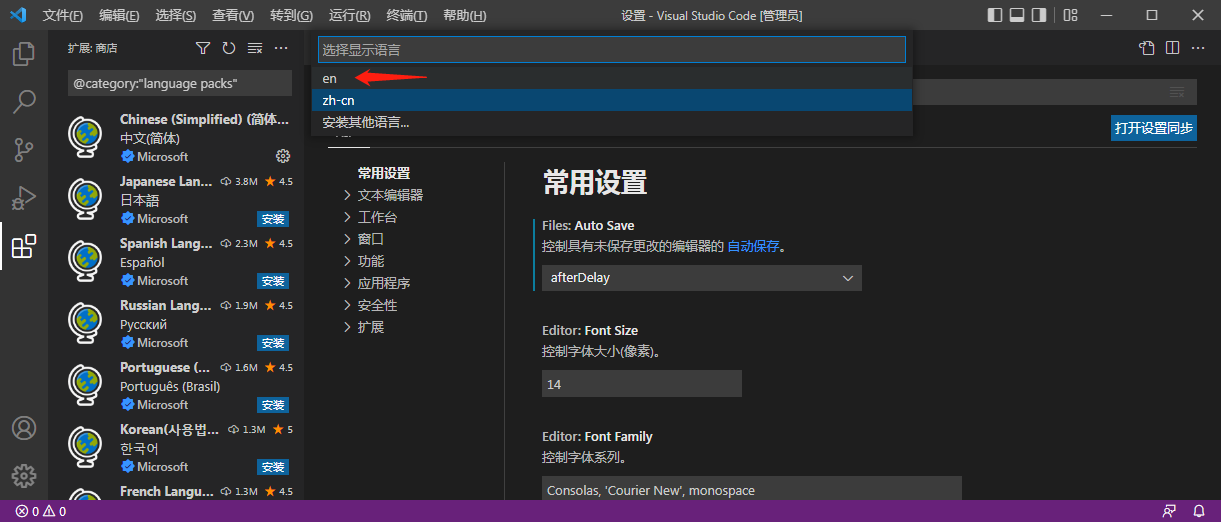Refresh the extensions list

(x=229, y=48)
